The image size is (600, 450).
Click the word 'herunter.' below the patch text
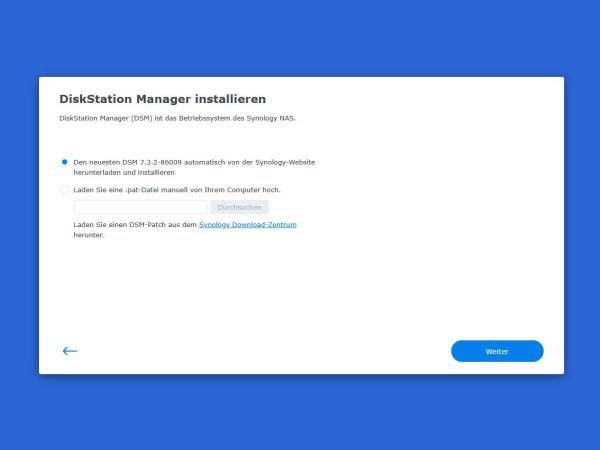click(89, 235)
